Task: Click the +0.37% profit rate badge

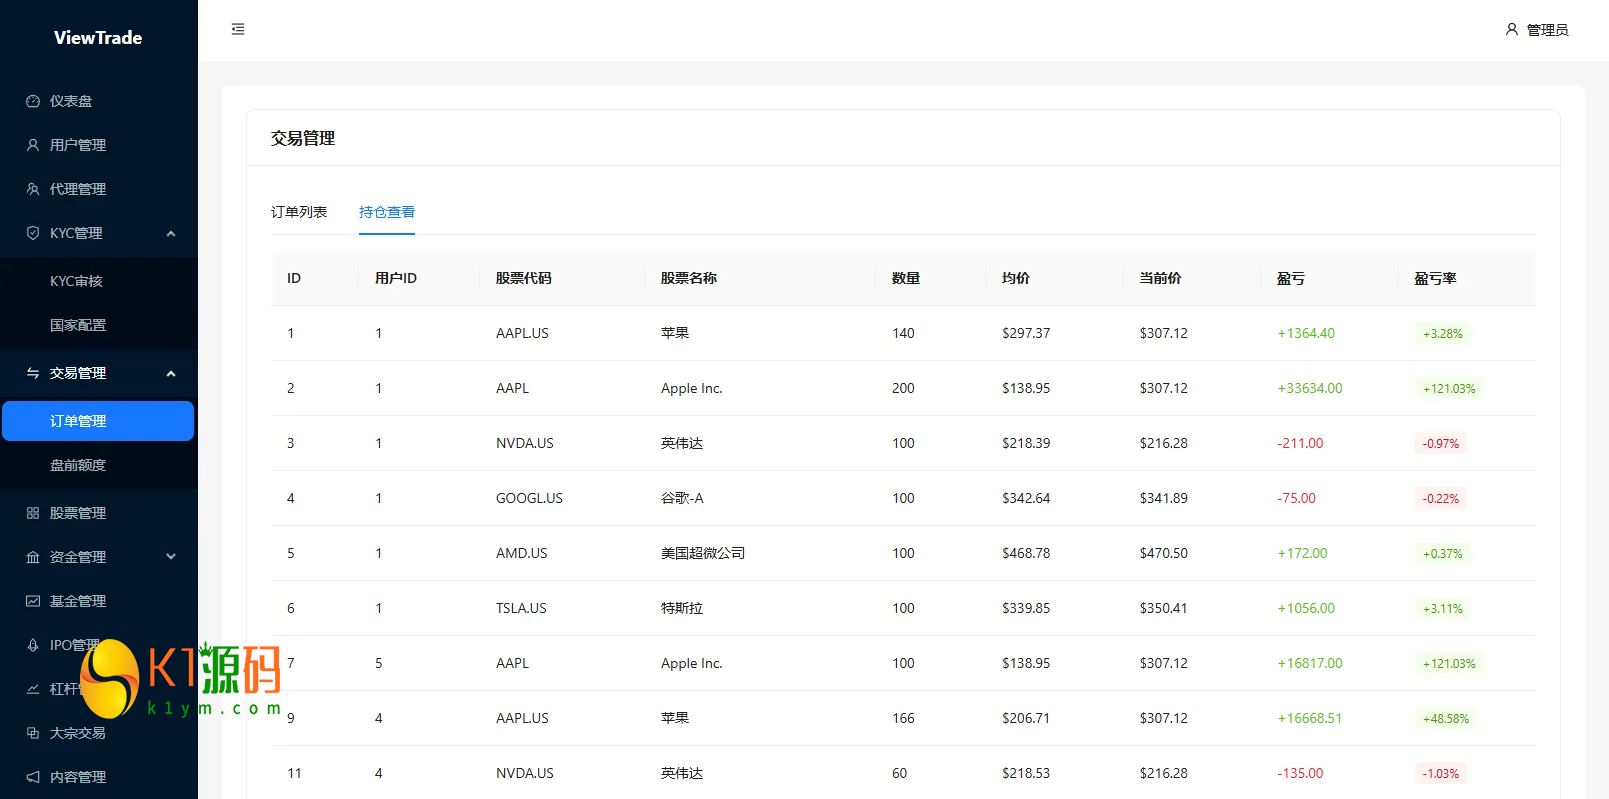Action: 1442,554
